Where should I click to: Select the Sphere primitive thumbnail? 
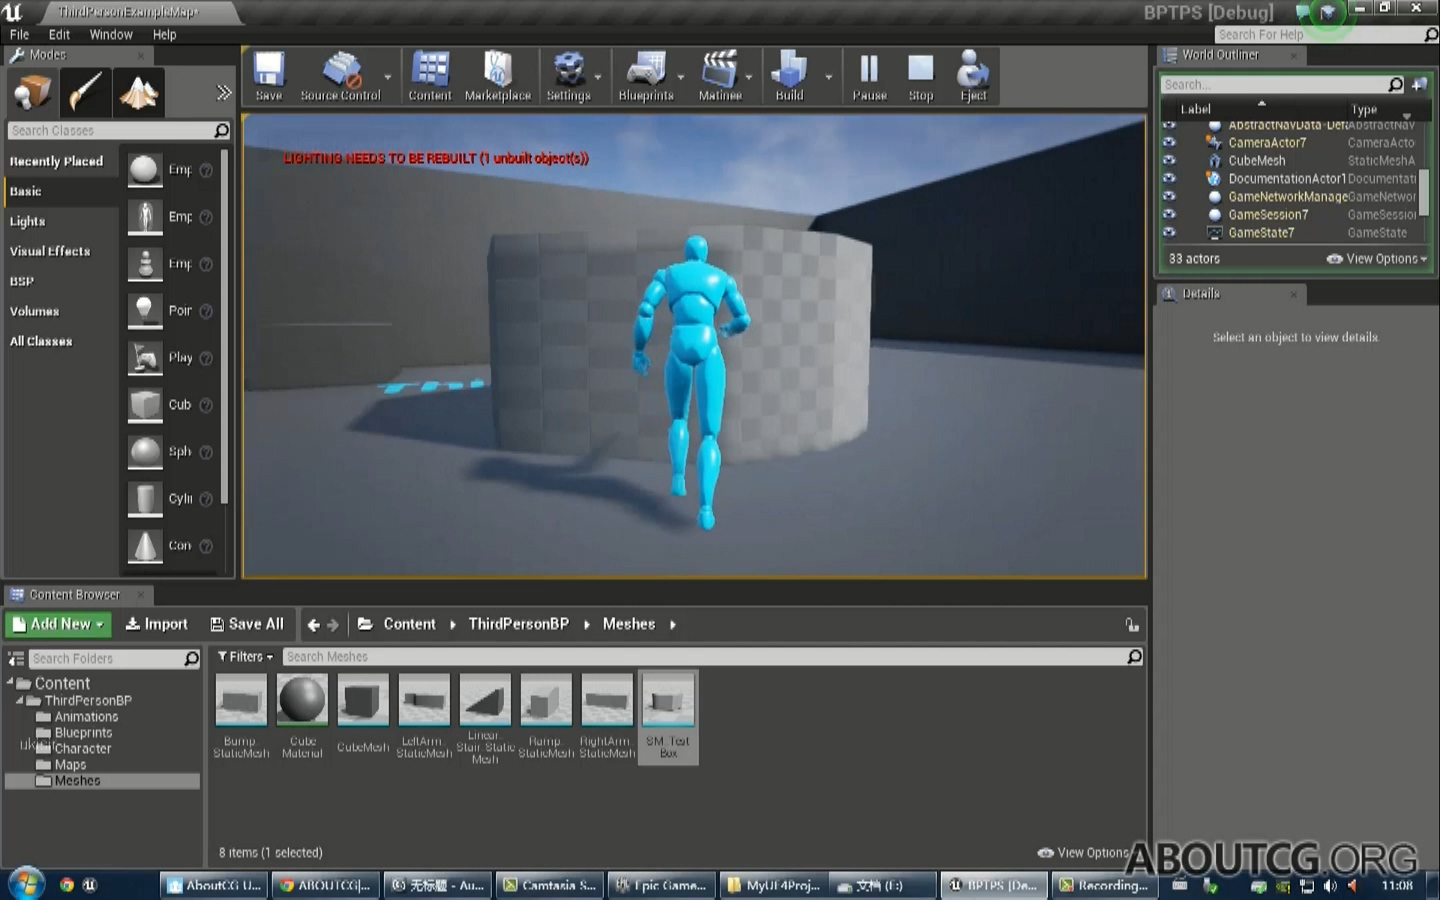click(145, 452)
